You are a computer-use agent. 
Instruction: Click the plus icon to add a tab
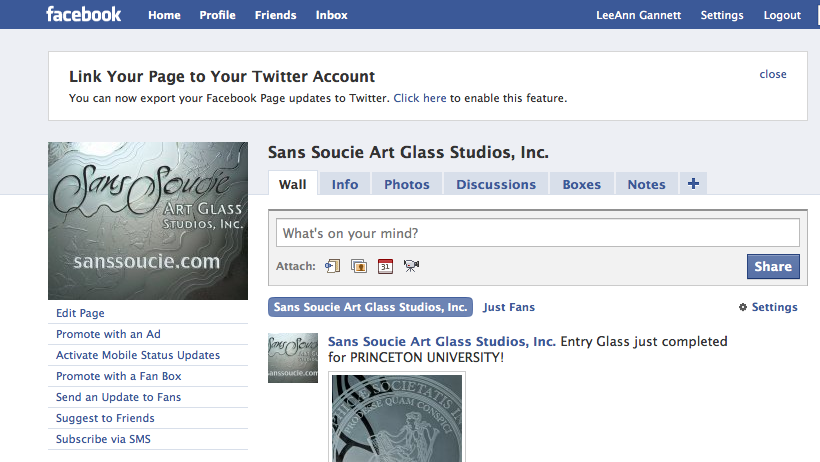click(x=693, y=184)
